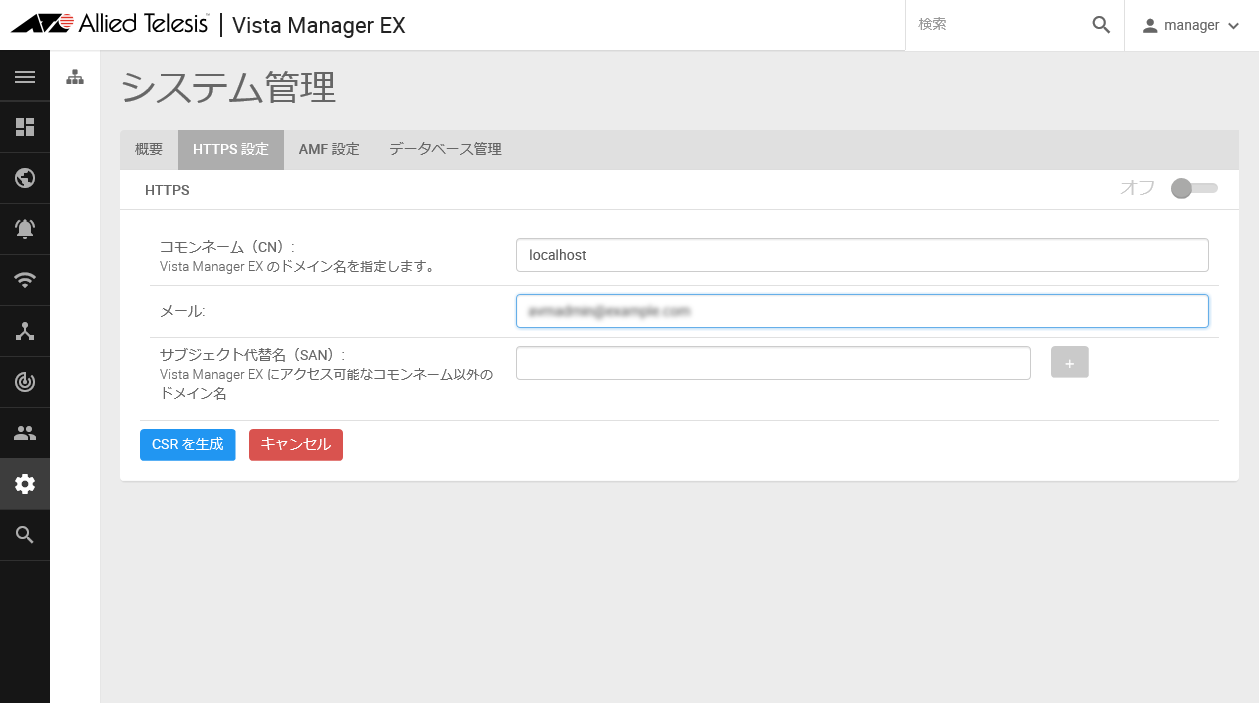Click the network tree icon in secondary panel
The height and width of the screenshot is (703, 1259).
tap(75, 77)
